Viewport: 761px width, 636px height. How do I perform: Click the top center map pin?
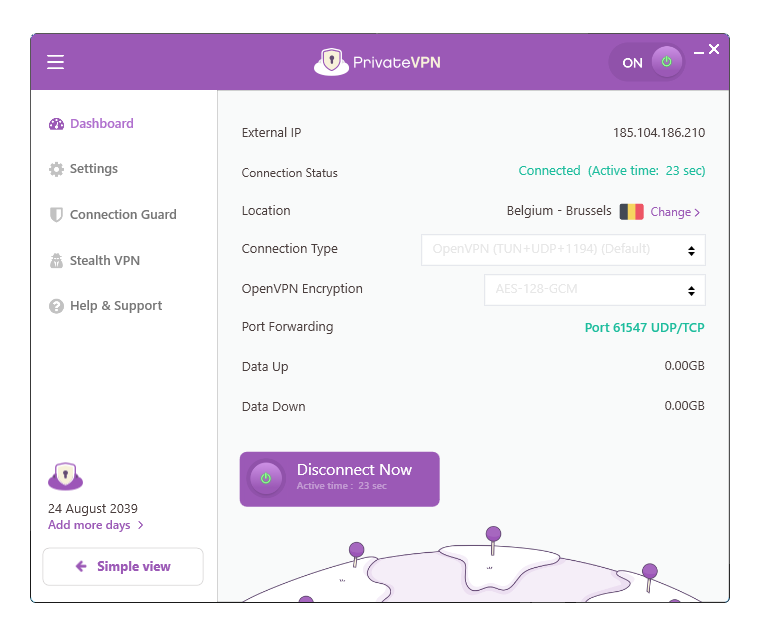click(493, 540)
